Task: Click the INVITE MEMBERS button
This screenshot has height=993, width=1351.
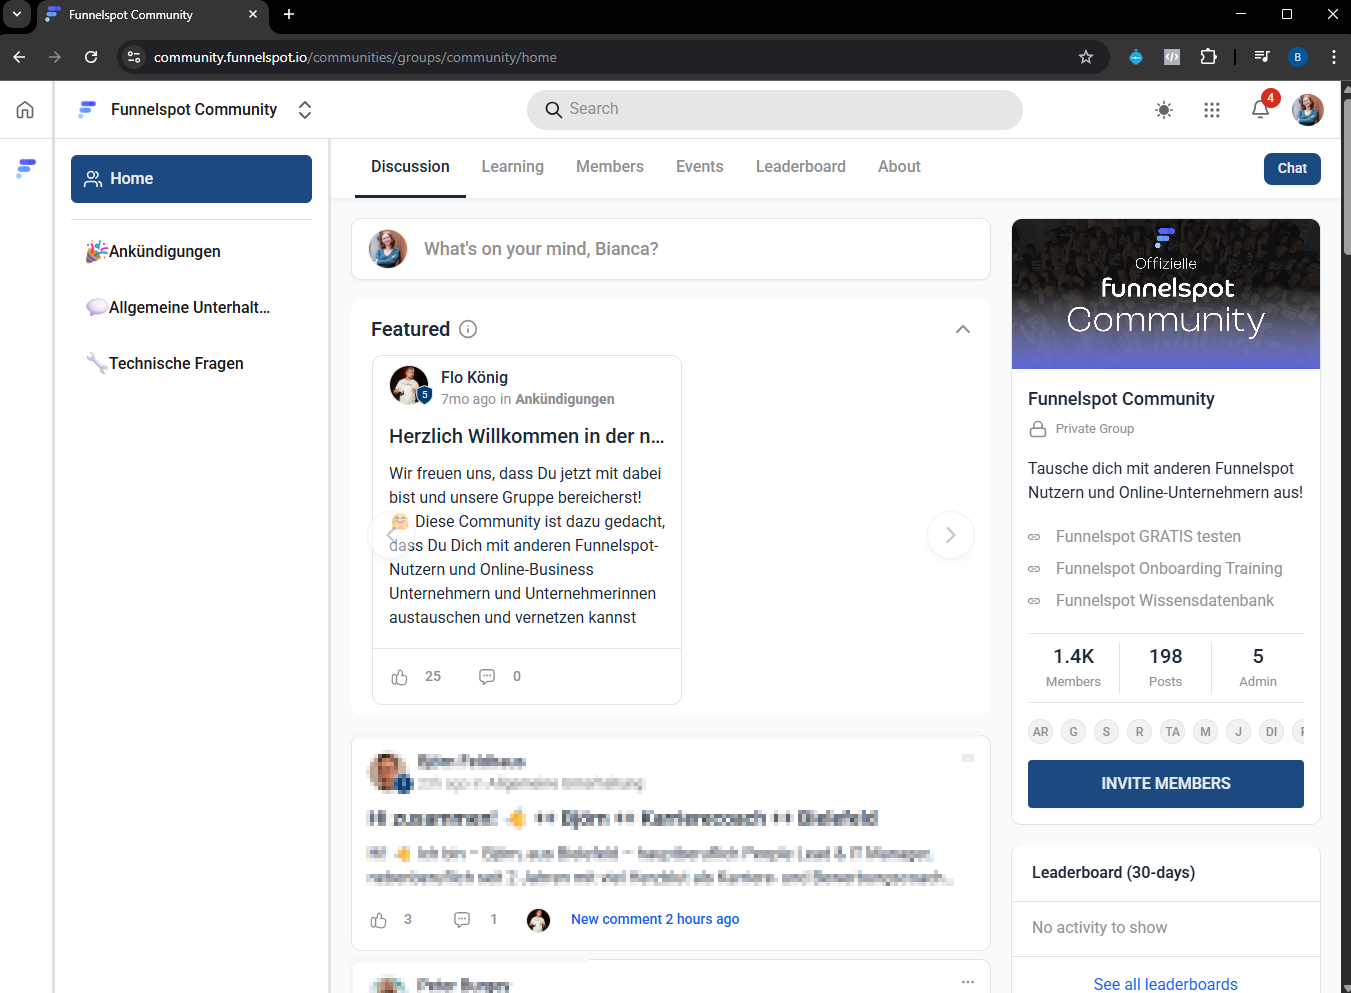Action: pos(1166,784)
